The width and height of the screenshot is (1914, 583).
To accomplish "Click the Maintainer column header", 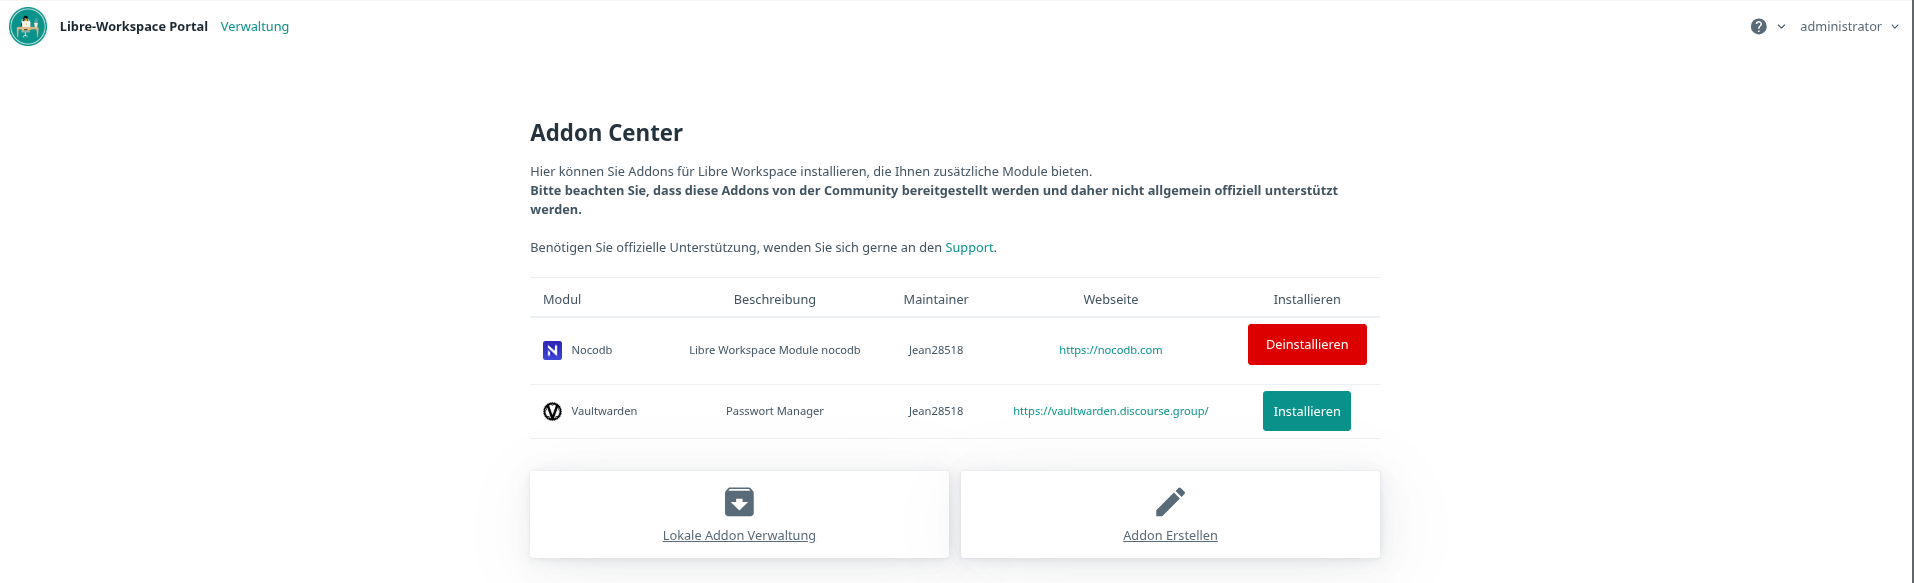I will [936, 300].
